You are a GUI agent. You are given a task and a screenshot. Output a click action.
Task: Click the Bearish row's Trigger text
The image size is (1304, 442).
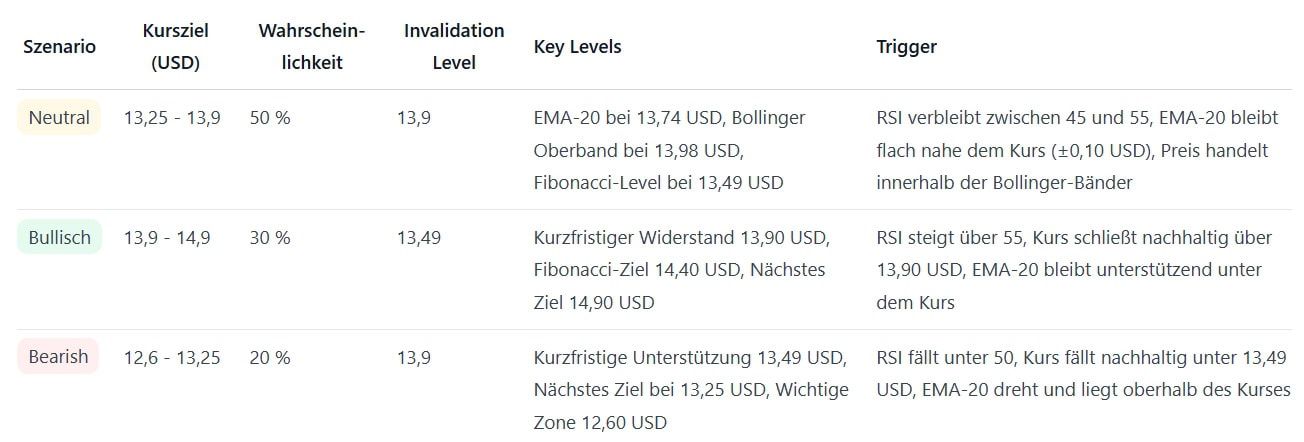pos(1082,373)
